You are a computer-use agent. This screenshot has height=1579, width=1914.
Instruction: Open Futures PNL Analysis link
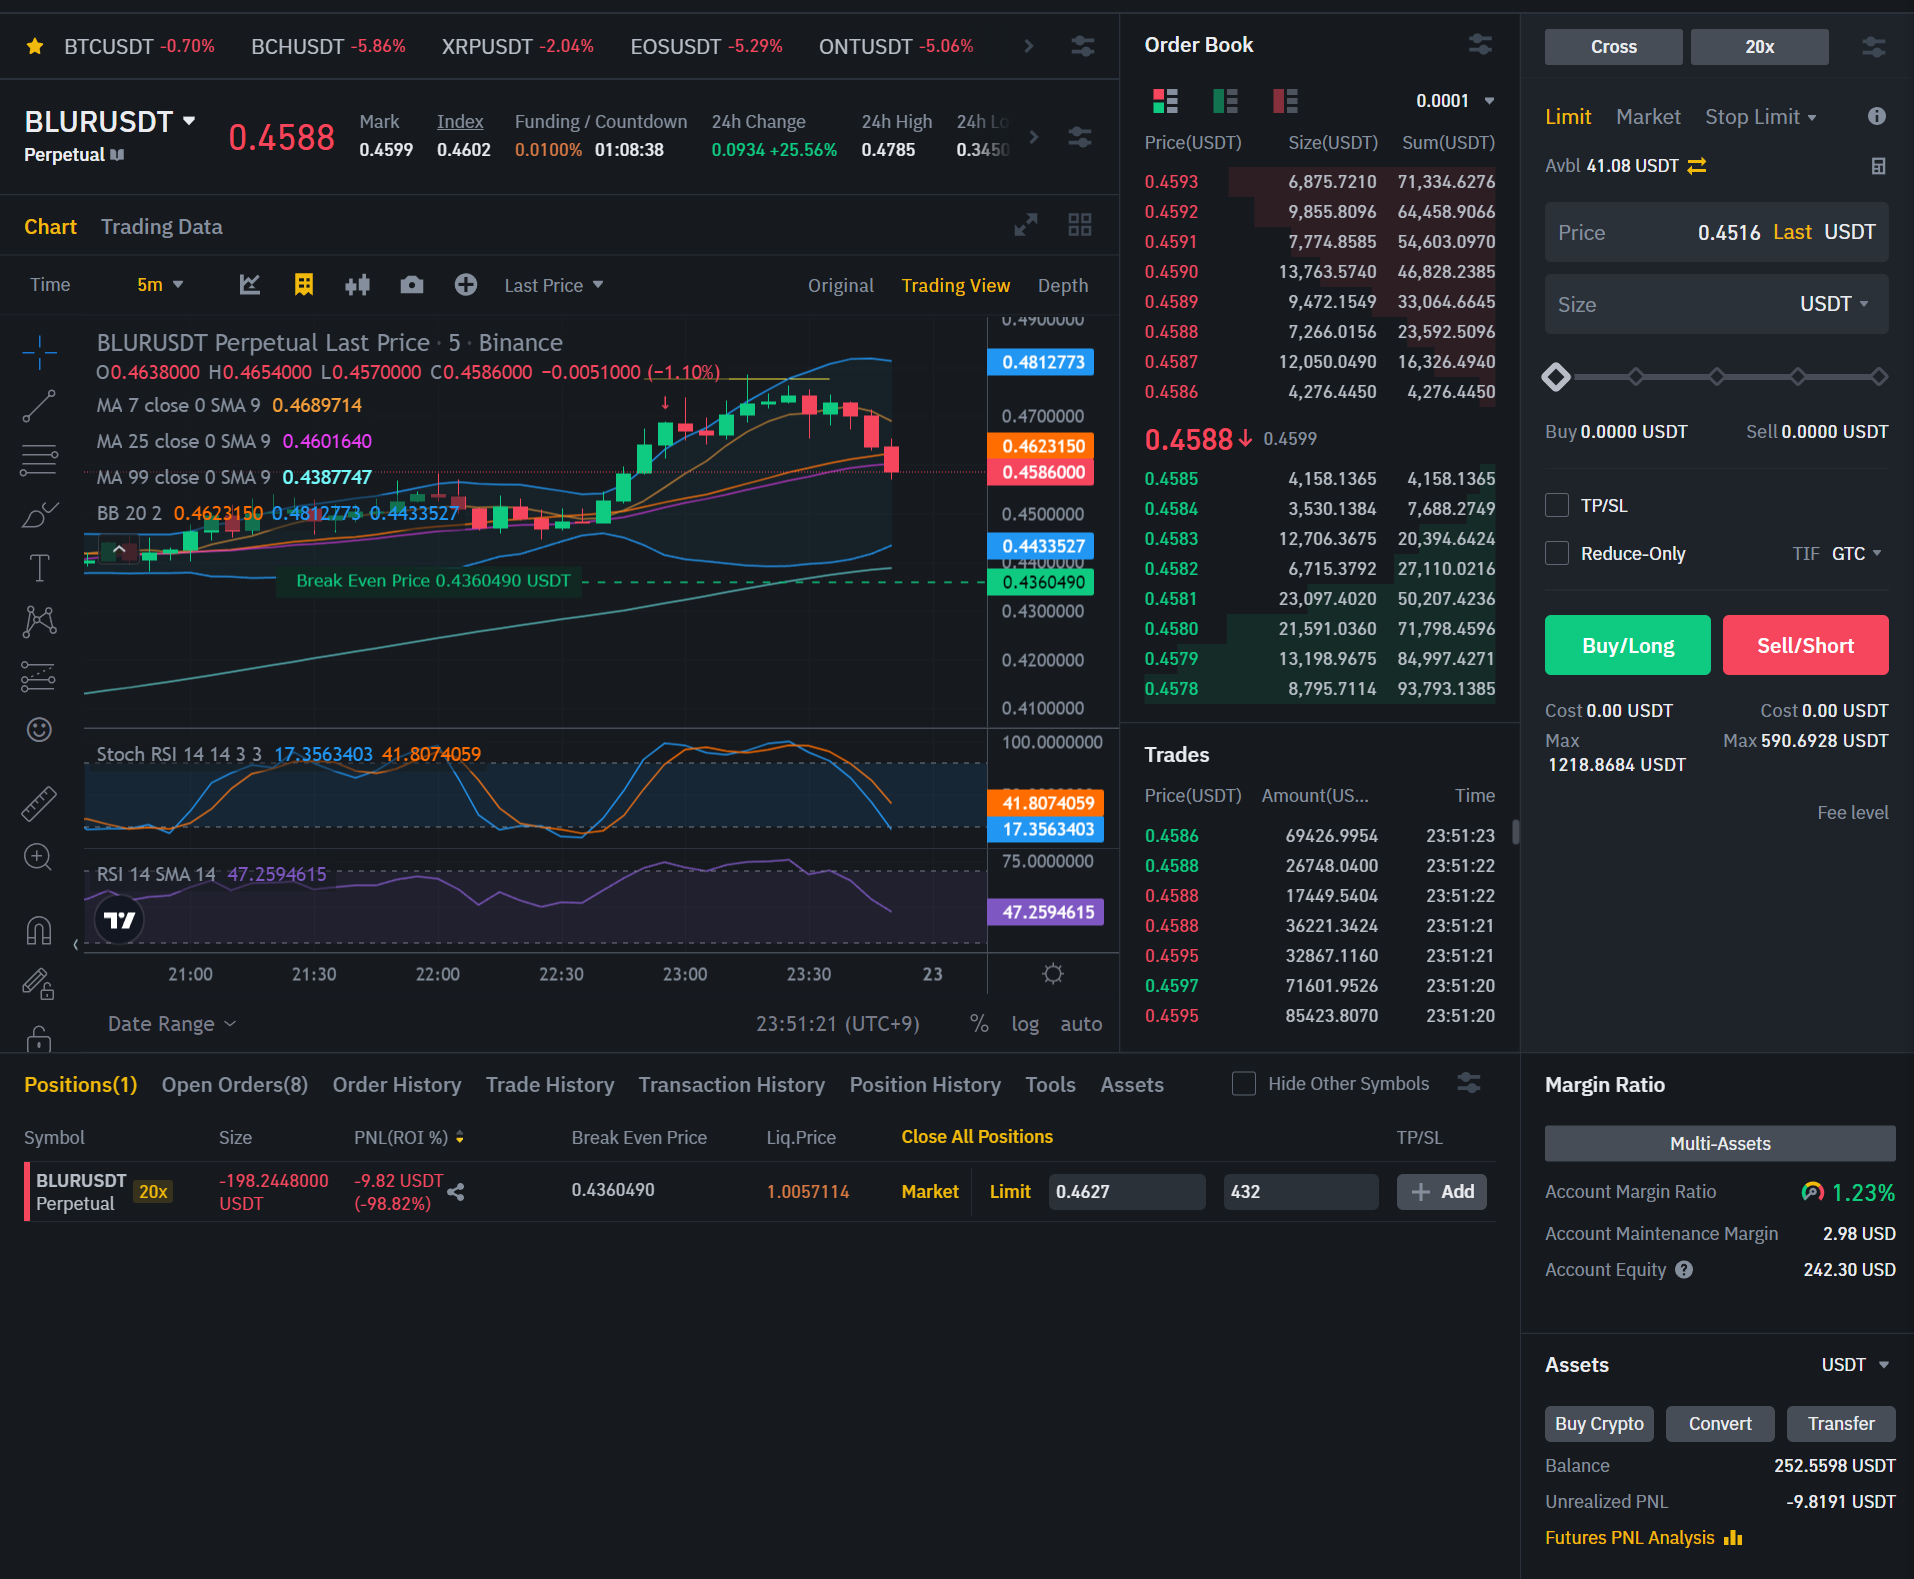[1643, 1538]
